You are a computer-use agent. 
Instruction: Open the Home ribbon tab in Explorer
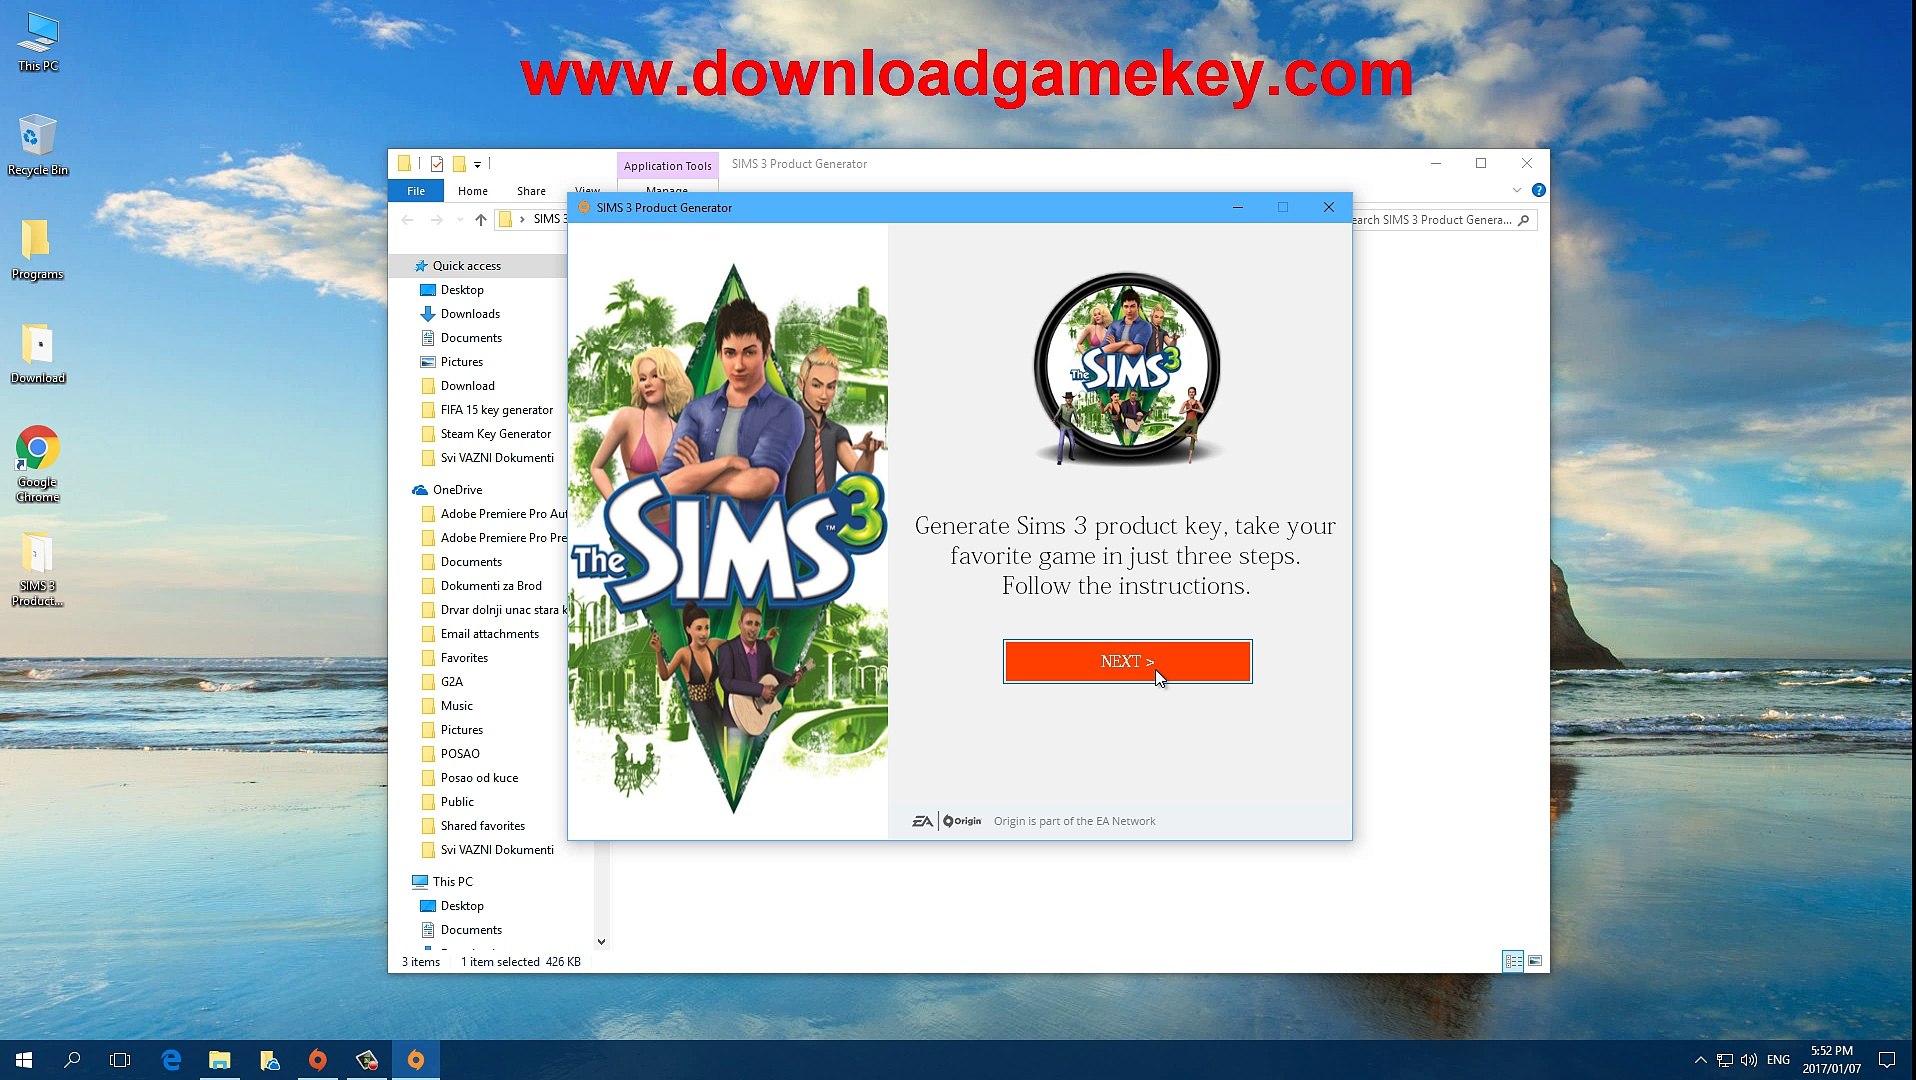tap(473, 191)
